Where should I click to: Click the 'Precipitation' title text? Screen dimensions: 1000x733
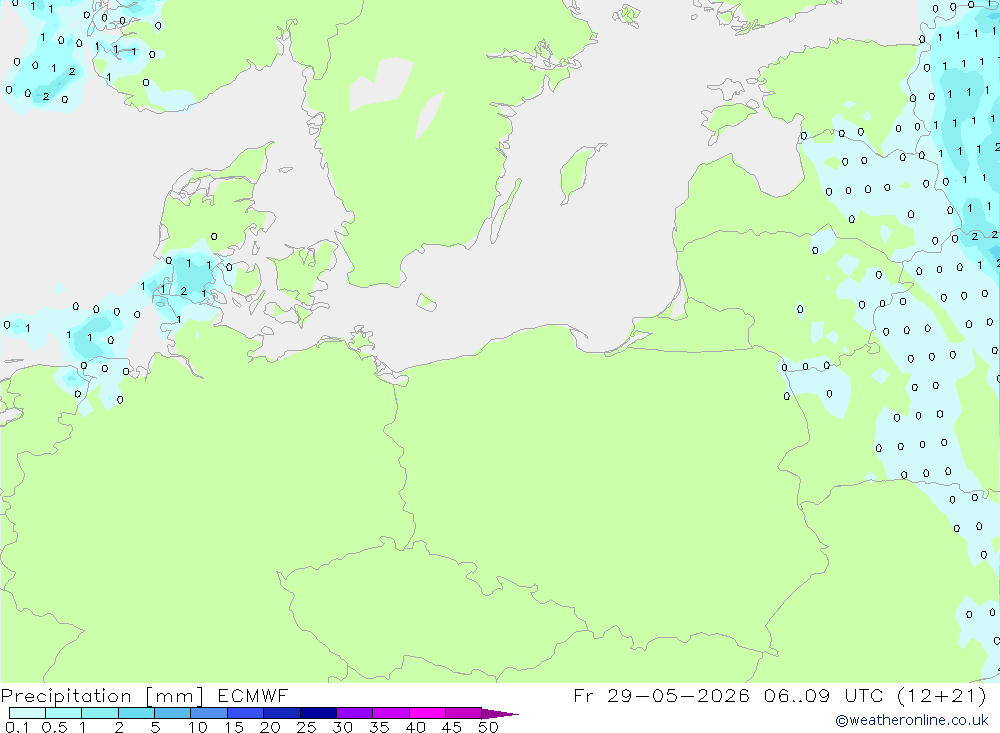click(x=66, y=696)
